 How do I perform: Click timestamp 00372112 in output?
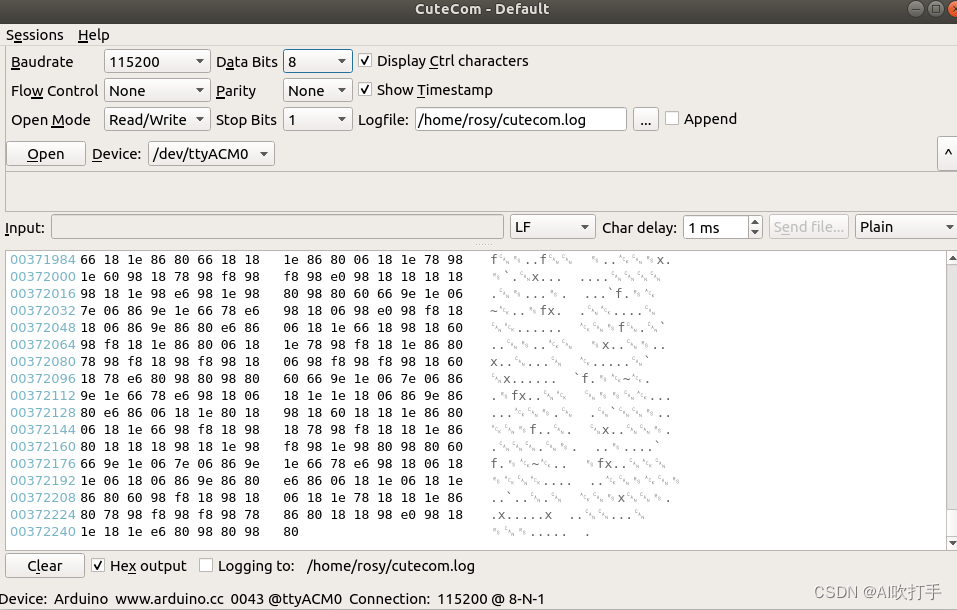(43, 396)
